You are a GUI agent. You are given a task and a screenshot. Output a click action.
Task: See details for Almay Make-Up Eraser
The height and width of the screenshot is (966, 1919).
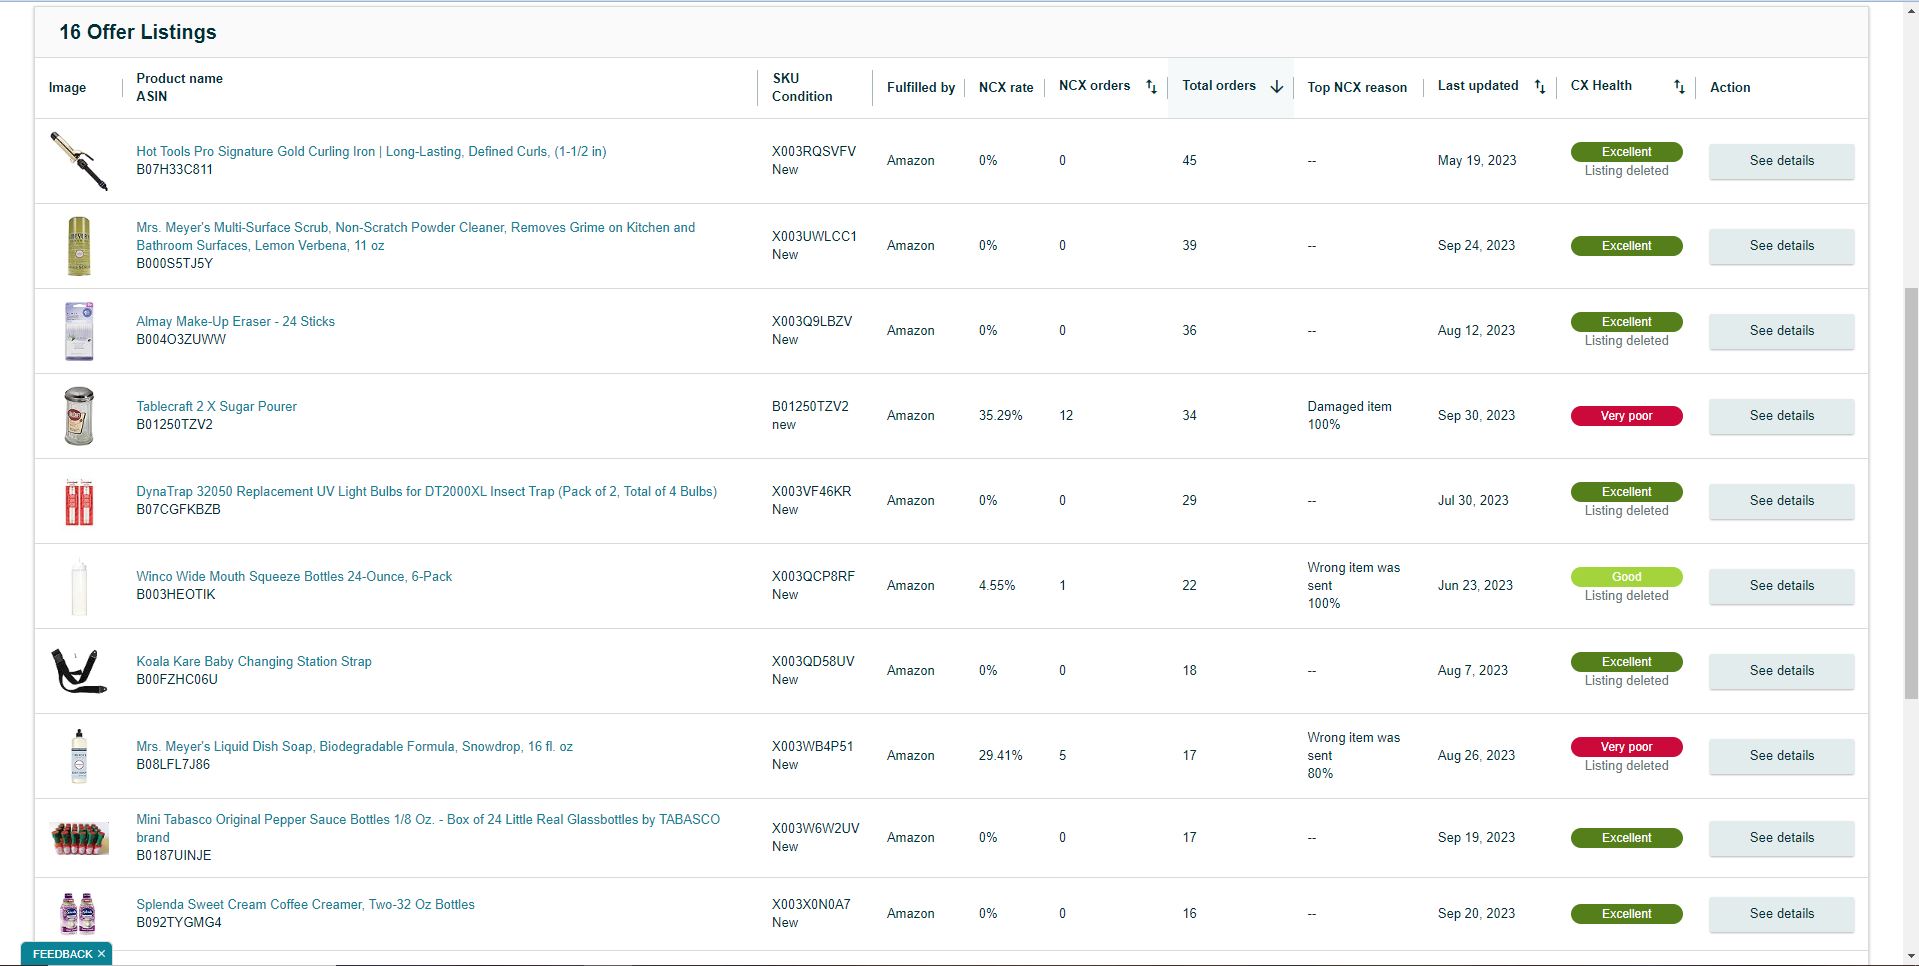click(x=1781, y=331)
